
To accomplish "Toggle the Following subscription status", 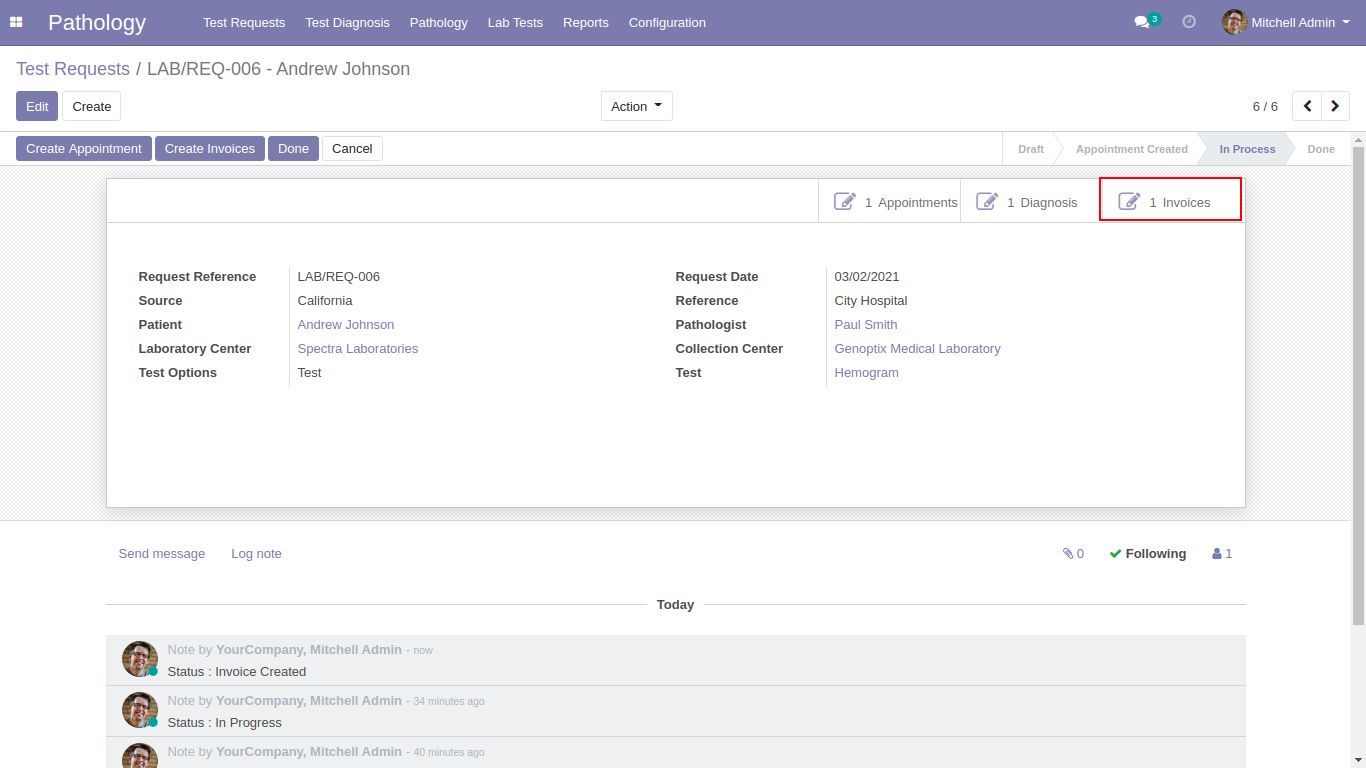I will tap(1147, 554).
